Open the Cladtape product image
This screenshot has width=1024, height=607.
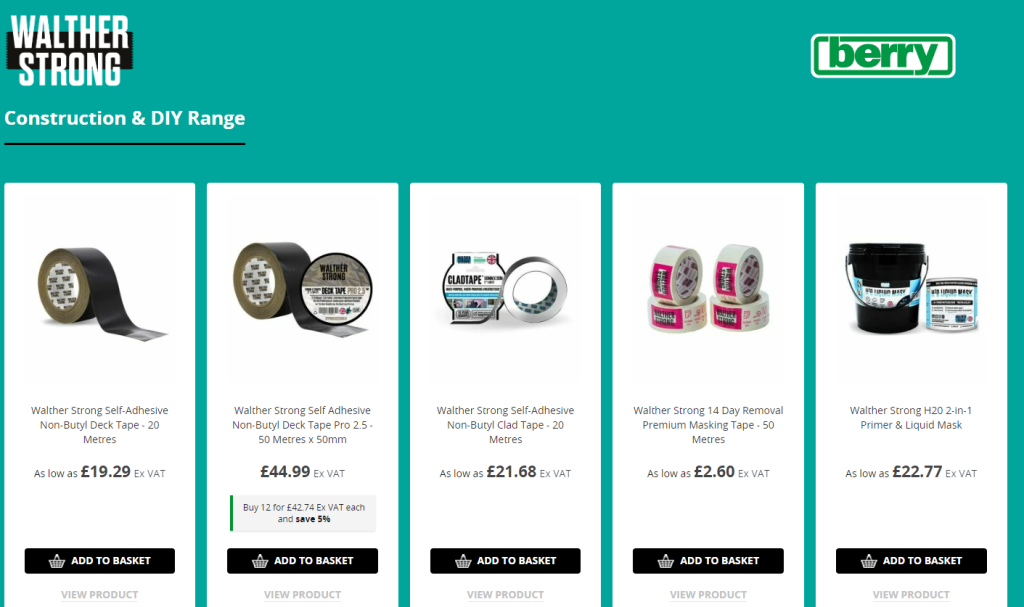tap(505, 291)
